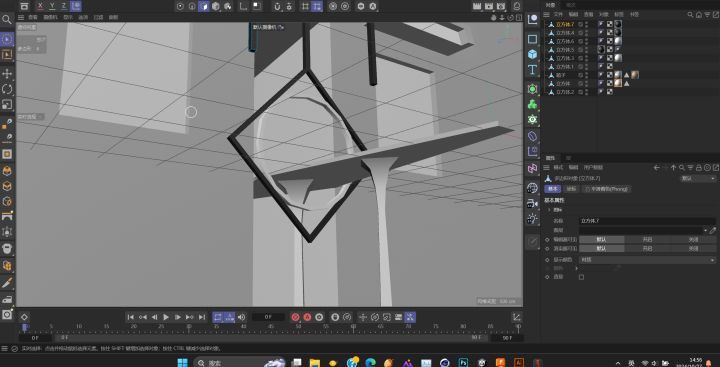Click the green Subdivision generator icon
The width and height of the screenshot is (720, 367).
532,89
